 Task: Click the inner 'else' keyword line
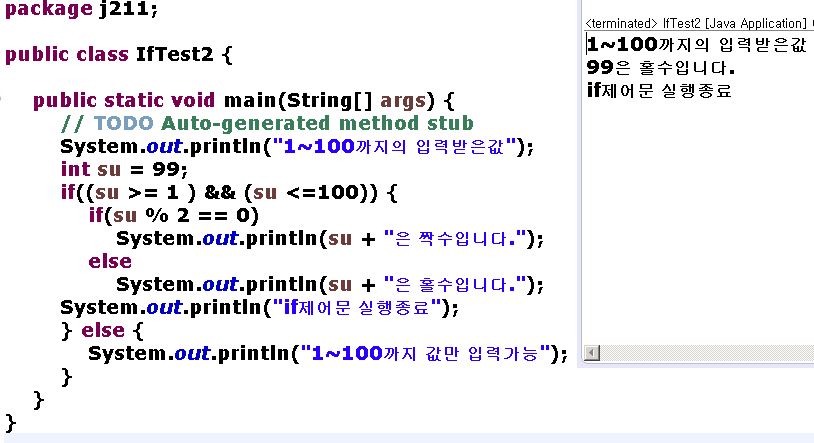click(x=110, y=261)
